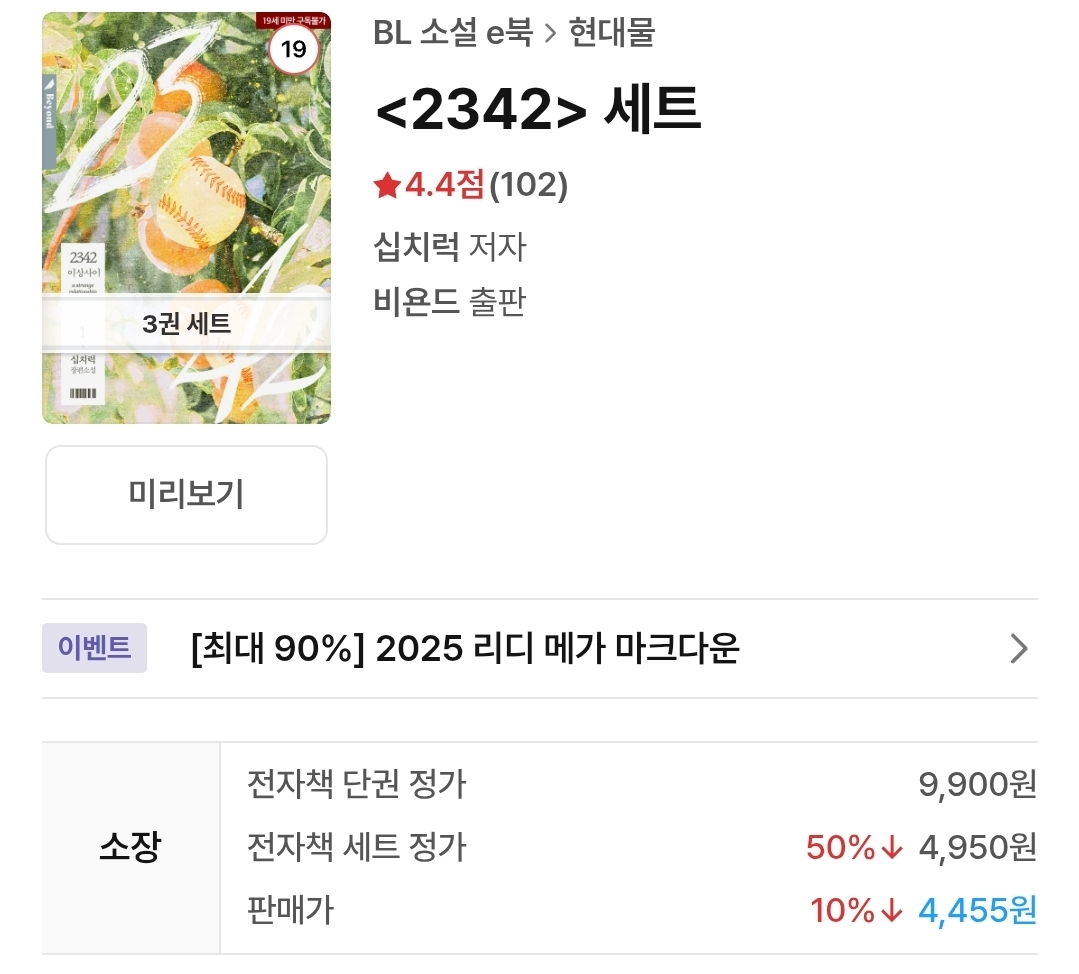Click the 4,455원 sale price
This screenshot has height=974, width=1079.
coord(977,910)
